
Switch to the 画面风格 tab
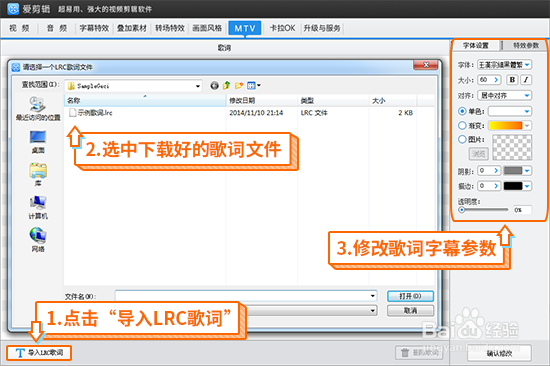[x=207, y=28]
